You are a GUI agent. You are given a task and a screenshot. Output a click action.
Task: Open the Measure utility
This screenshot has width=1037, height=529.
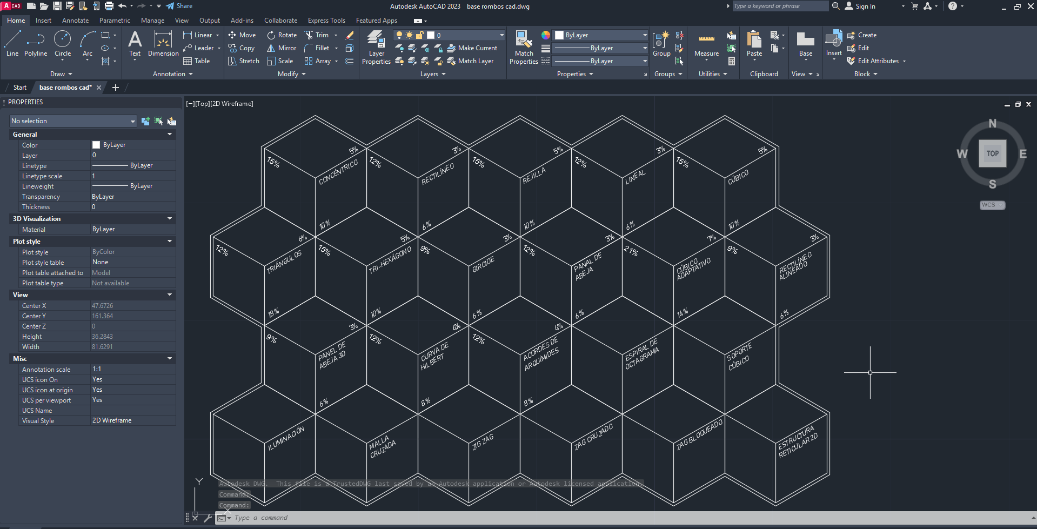coord(706,44)
